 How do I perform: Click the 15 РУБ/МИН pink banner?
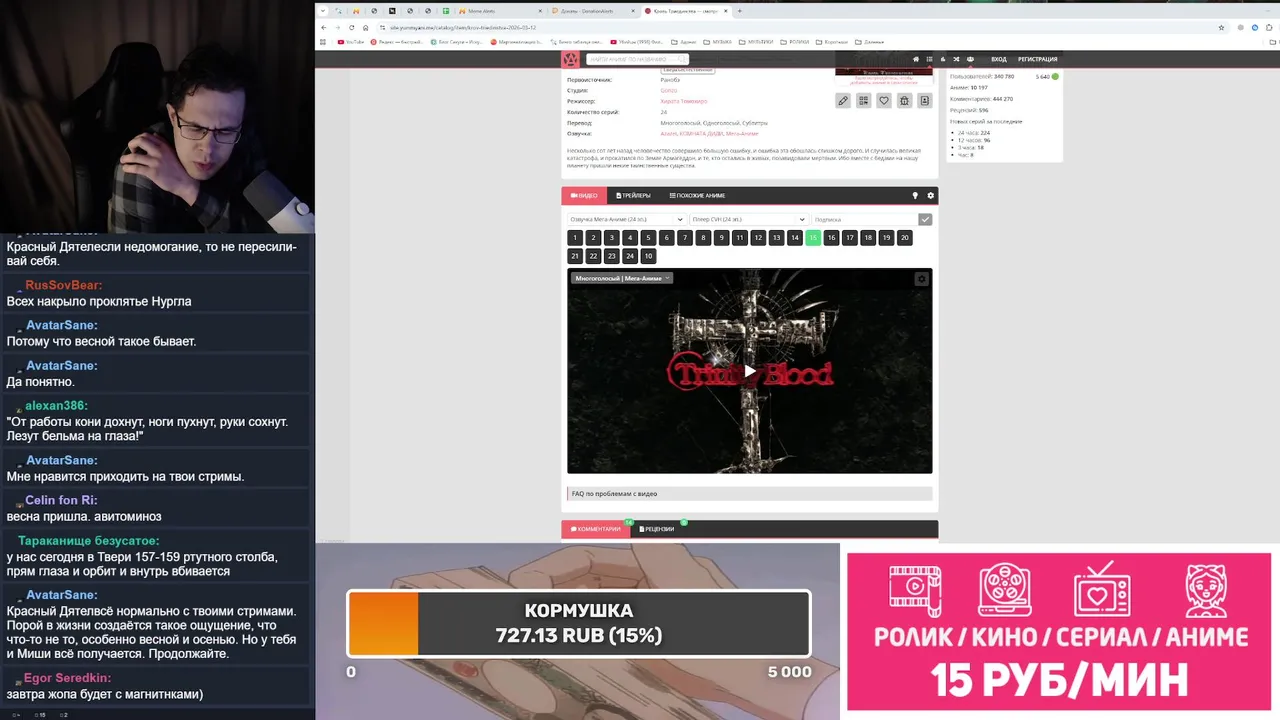pyautogui.click(x=1059, y=631)
